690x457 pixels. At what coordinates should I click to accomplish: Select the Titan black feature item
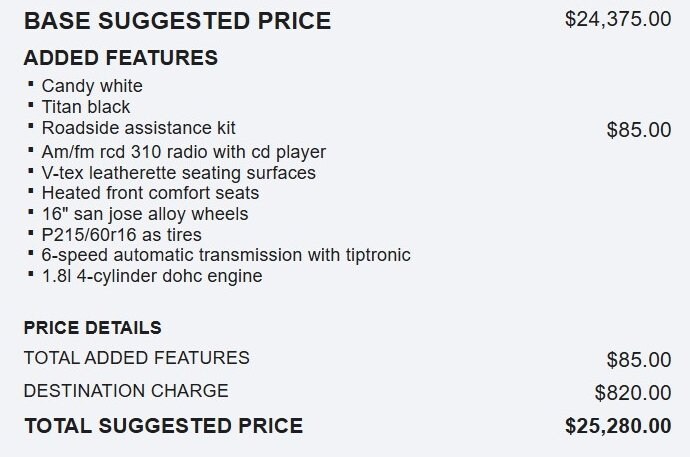click(x=86, y=107)
